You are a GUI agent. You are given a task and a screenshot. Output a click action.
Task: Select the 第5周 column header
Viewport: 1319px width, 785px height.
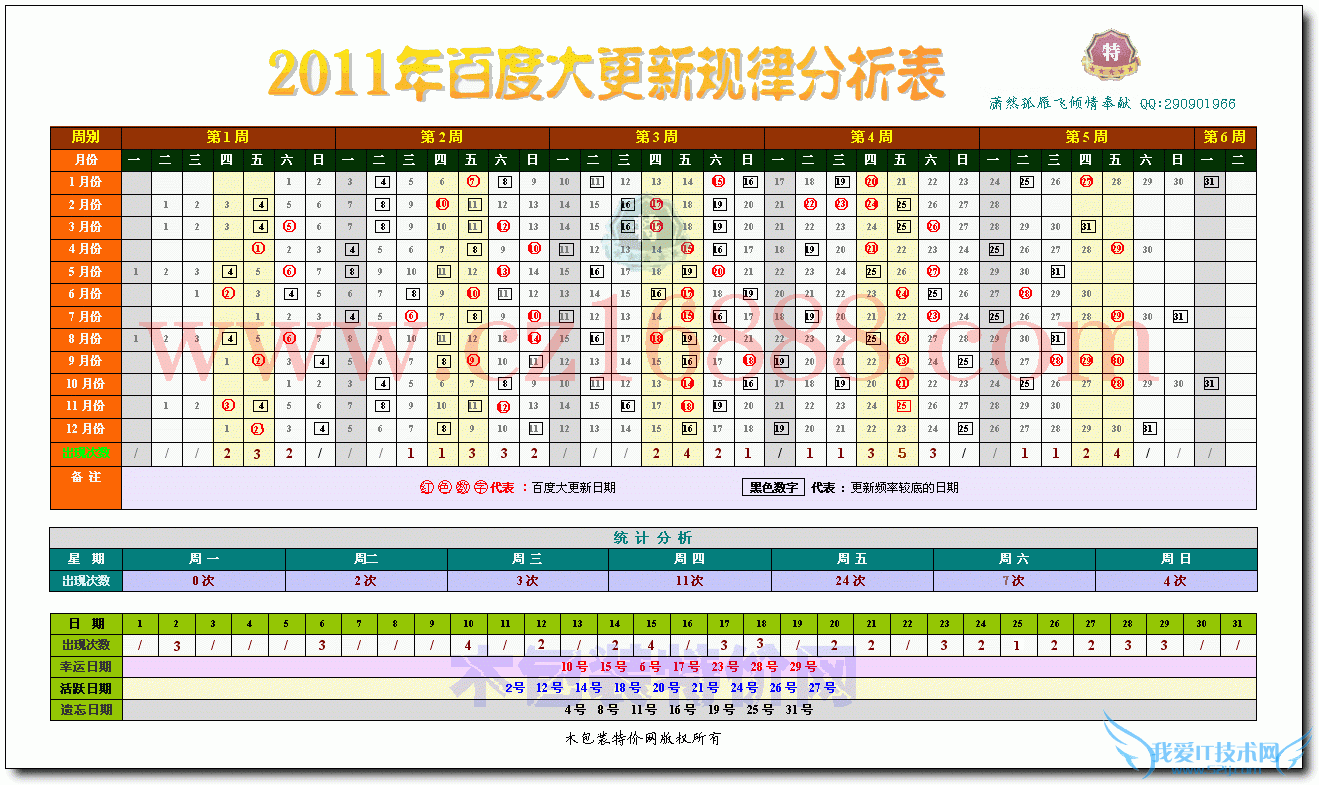1087,137
